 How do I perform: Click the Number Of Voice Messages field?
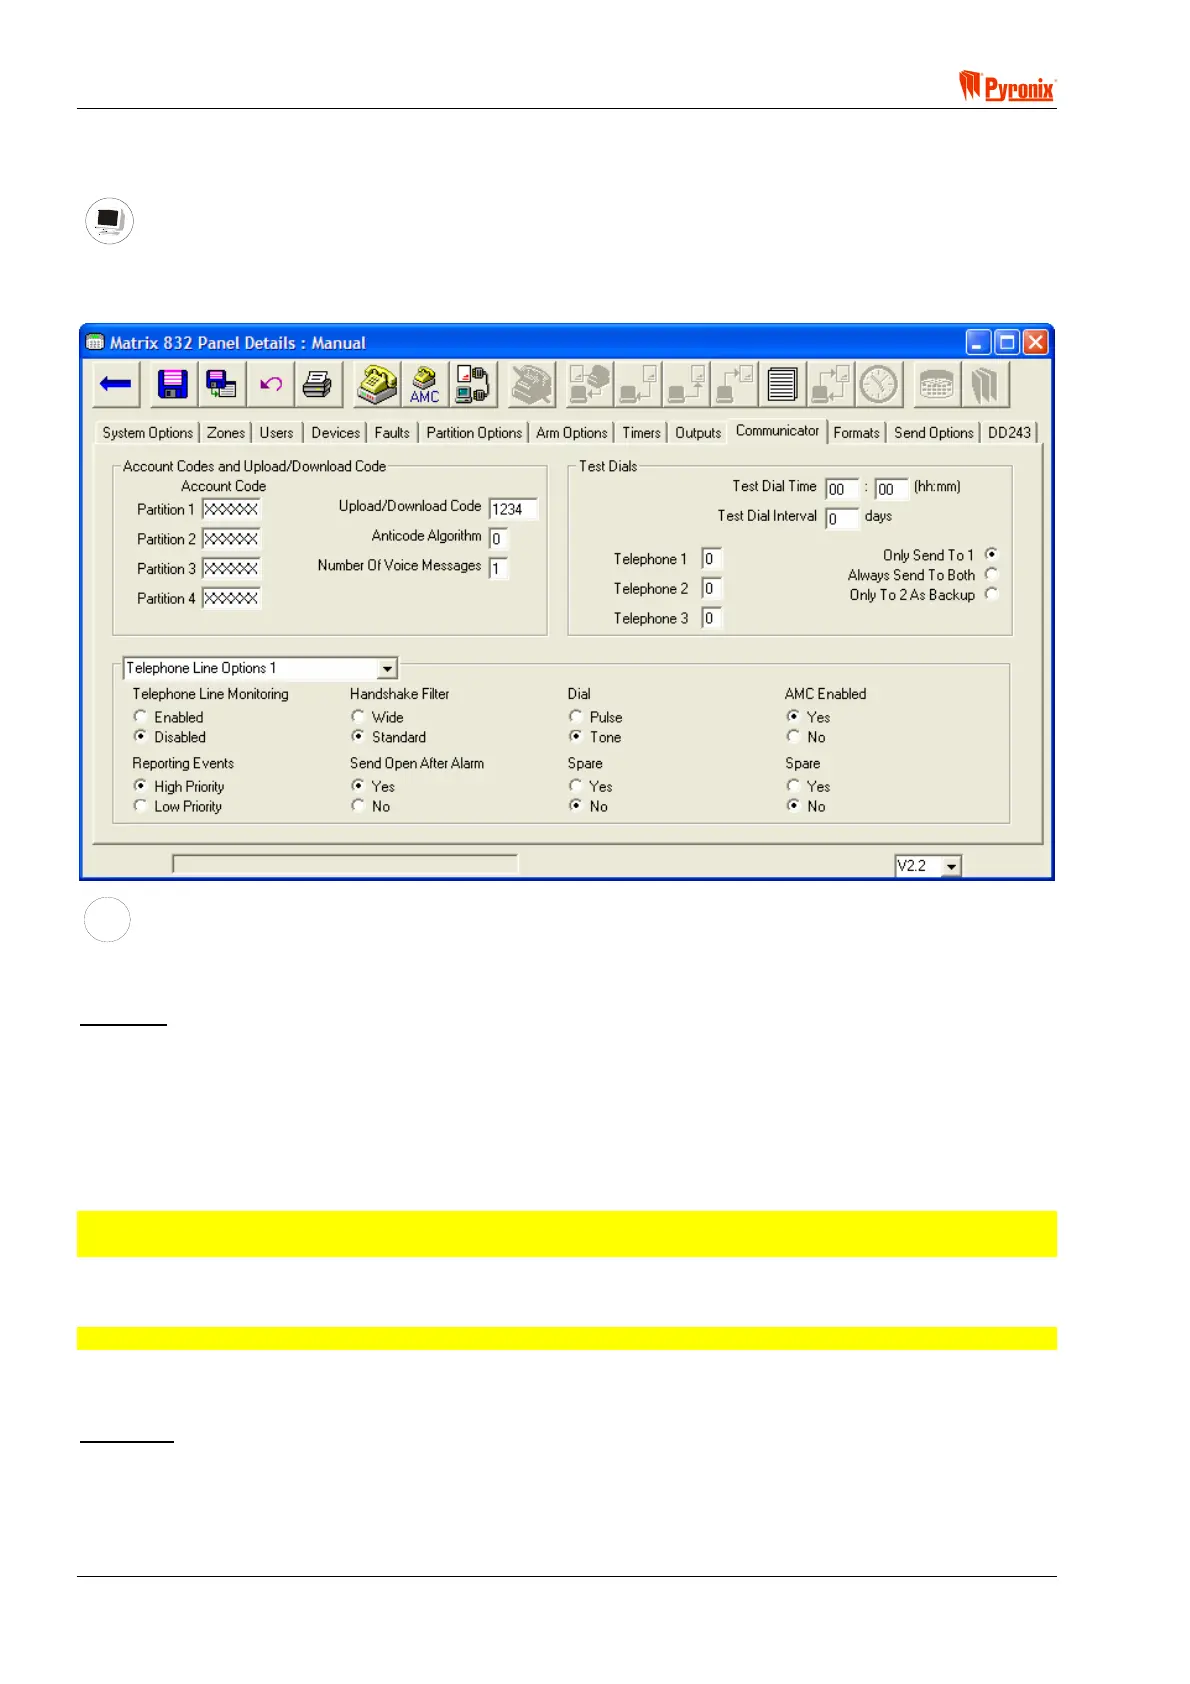pyautogui.click(x=498, y=569)
